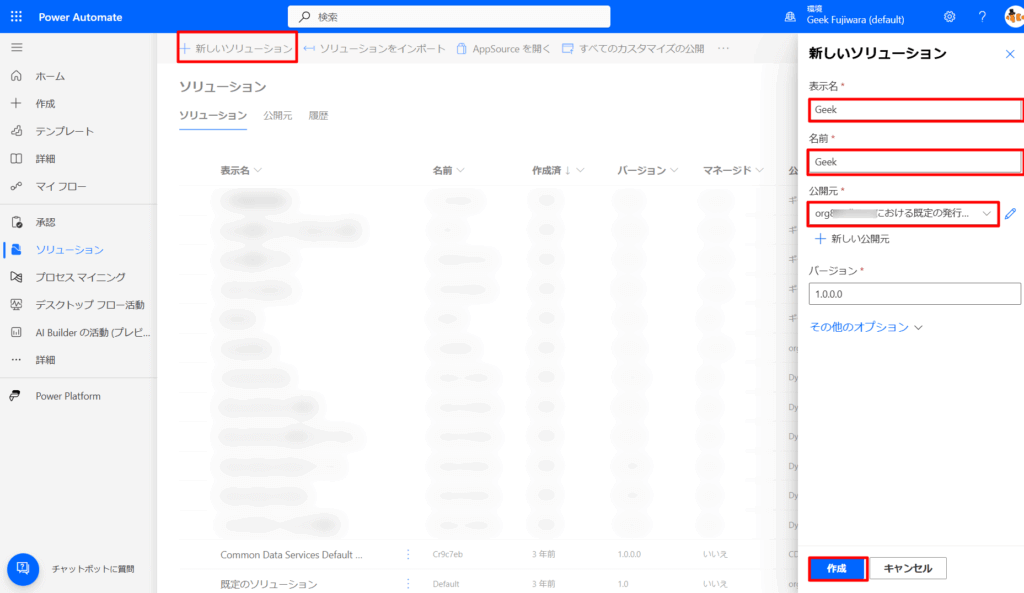Click the help question mark icon
This screenshot has height=593, width=1024.
(x=982, y=16)
